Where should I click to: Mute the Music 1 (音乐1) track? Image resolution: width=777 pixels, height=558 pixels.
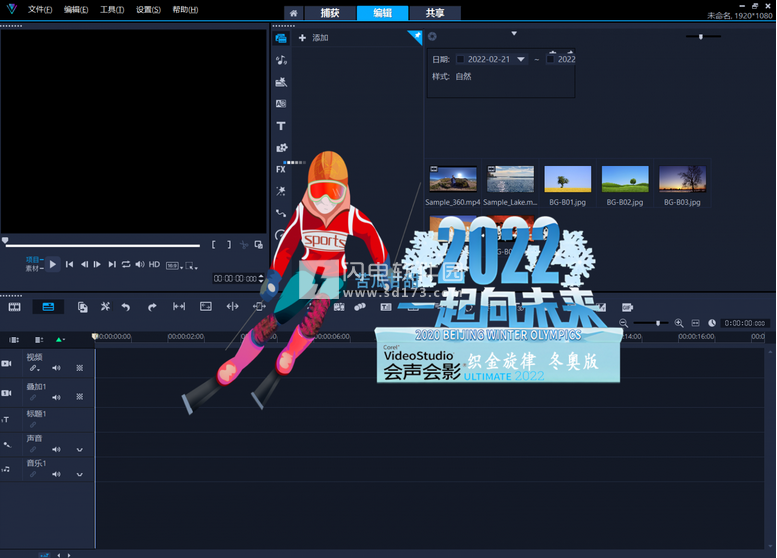pyautogui.click(x=56, y=474)
